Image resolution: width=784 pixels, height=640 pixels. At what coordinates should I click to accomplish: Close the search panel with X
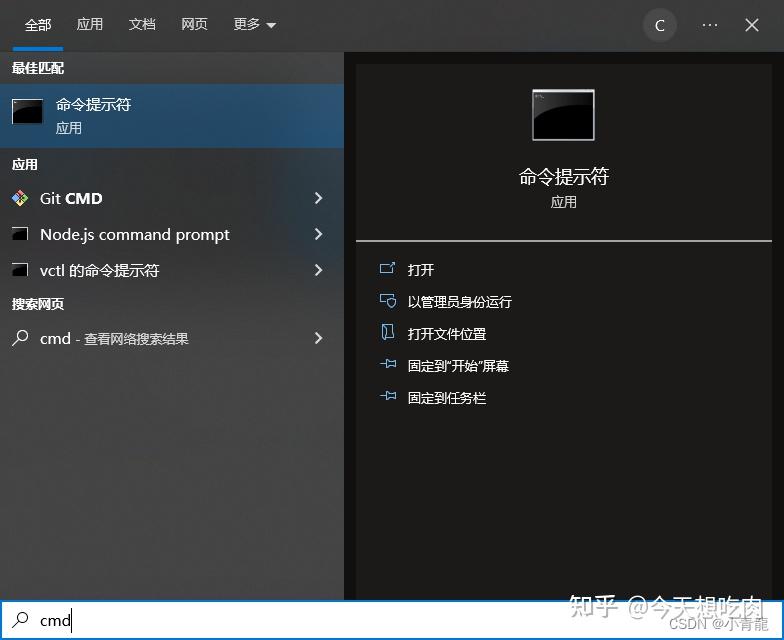752,25
